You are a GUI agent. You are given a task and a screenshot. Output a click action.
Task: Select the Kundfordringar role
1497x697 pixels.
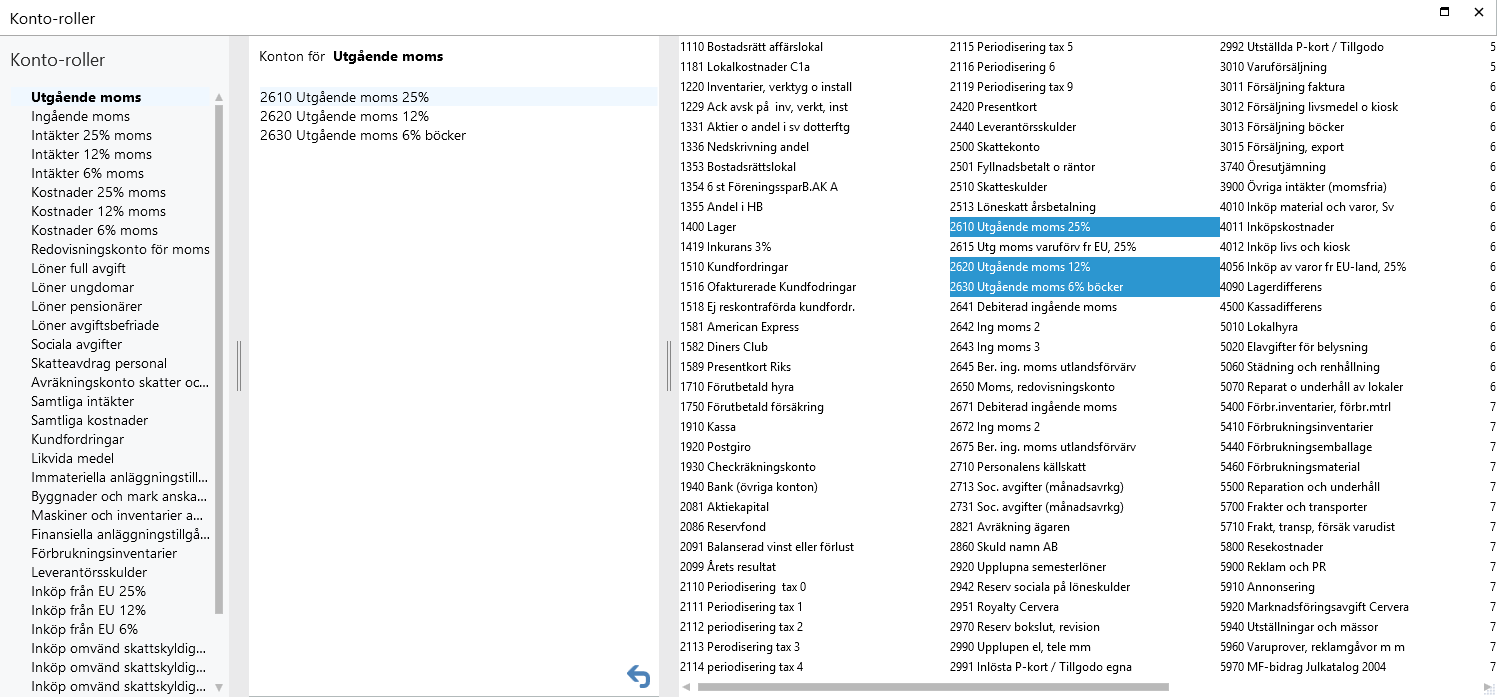click(77, 439)
